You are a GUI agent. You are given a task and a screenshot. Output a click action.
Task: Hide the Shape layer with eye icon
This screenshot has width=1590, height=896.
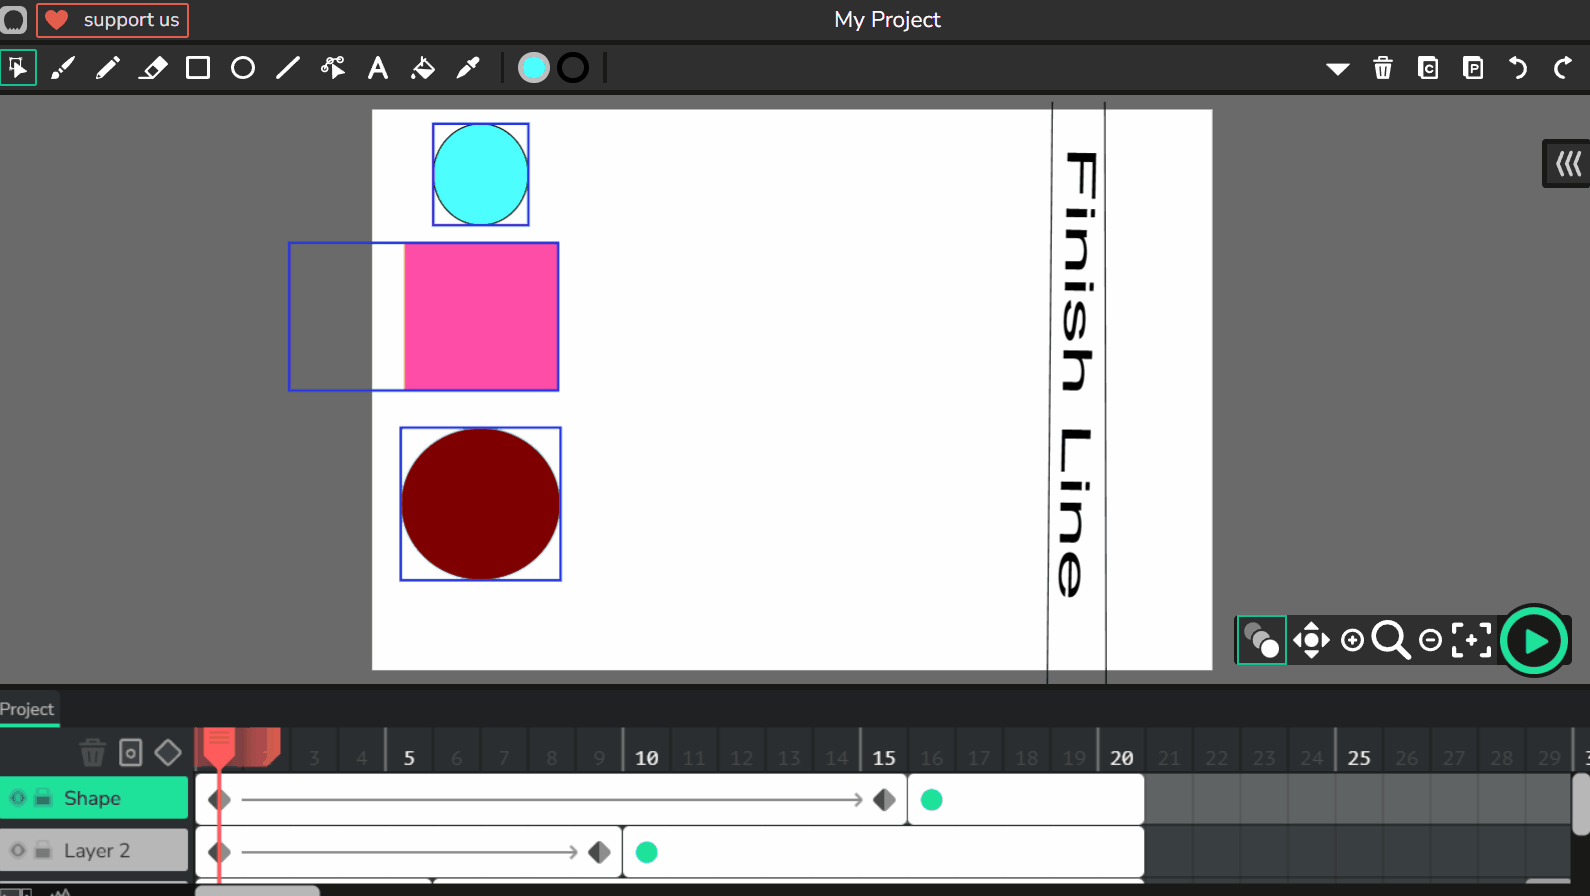18,798
